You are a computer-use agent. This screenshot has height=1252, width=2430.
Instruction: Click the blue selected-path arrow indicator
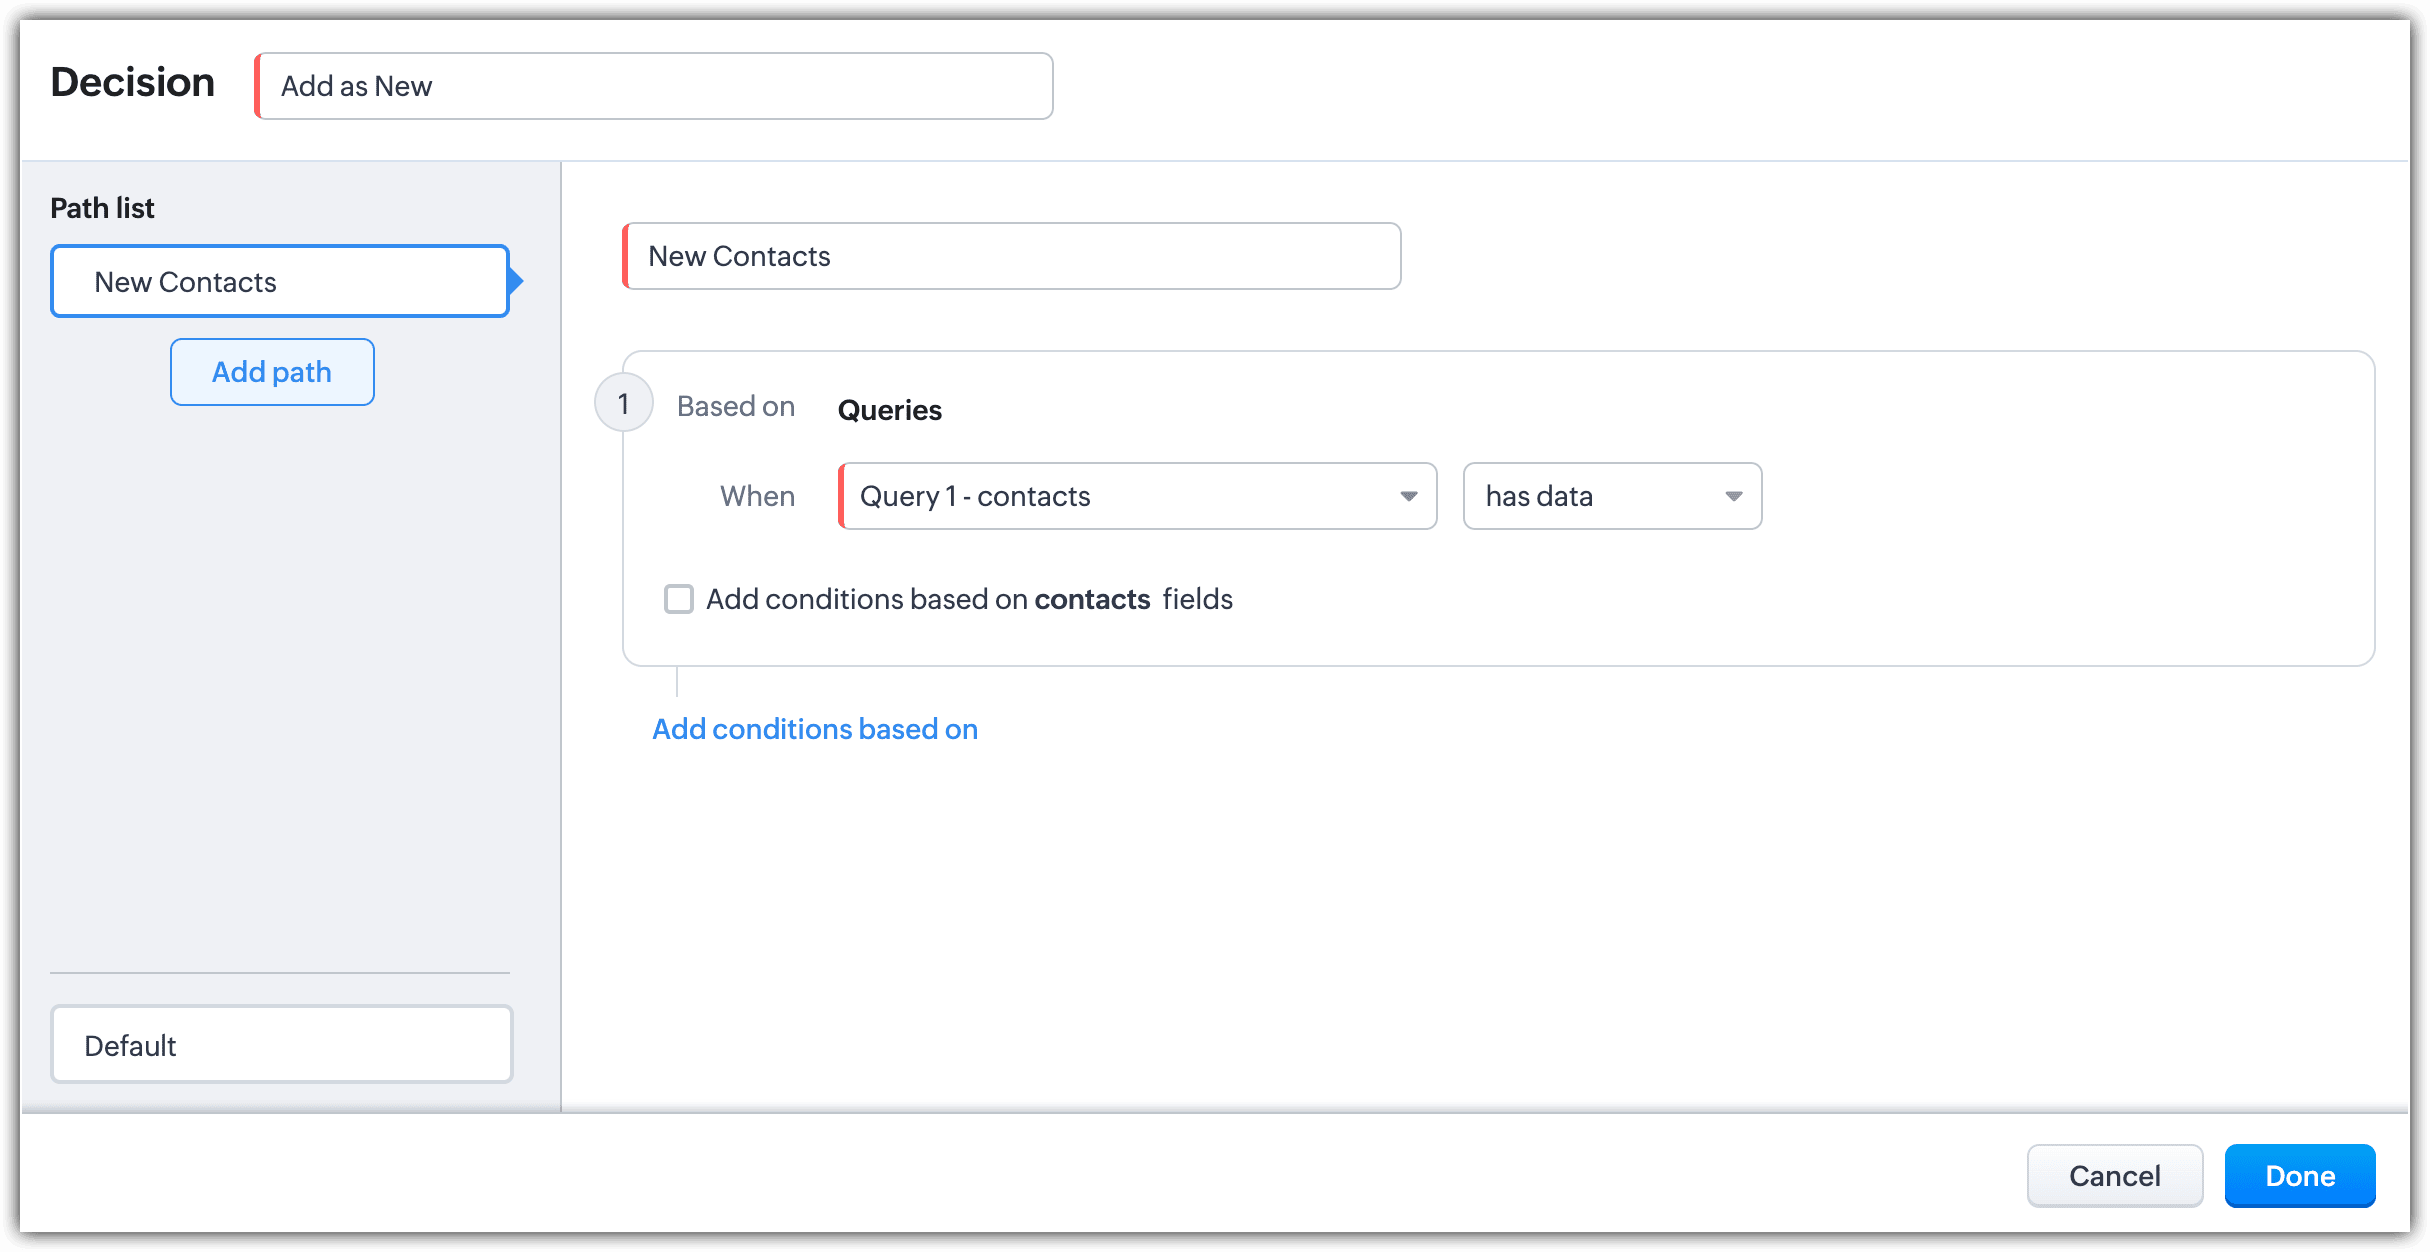[516, 282]
